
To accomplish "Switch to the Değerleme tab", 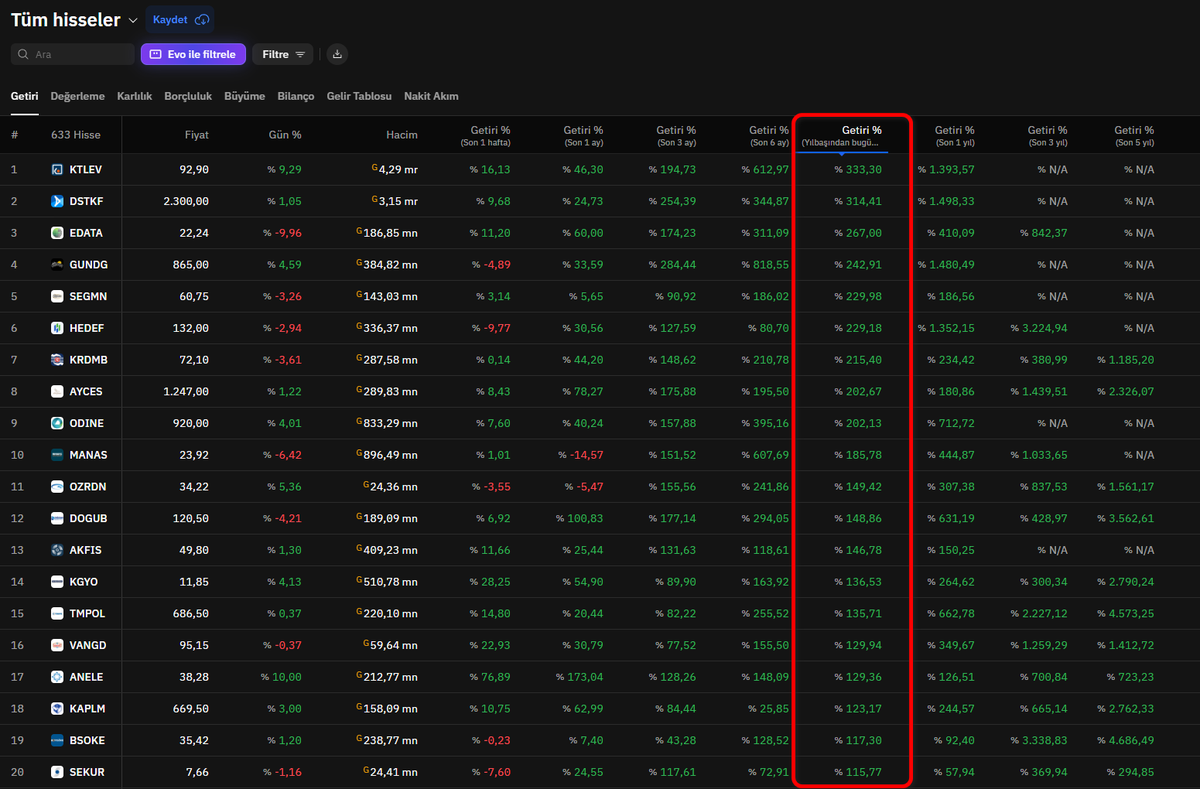I will click(x=78, y=96).
